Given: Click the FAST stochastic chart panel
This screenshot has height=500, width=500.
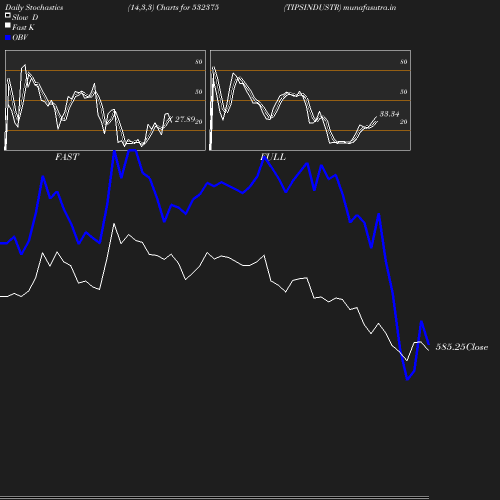Looking at the screenshot, I should [x=105, y=100].
